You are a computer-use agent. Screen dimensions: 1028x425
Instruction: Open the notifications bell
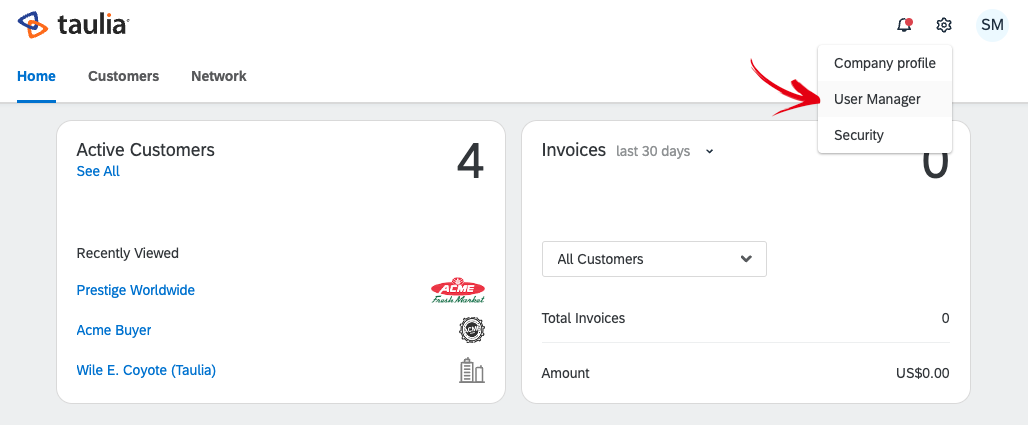coord(904,25)
